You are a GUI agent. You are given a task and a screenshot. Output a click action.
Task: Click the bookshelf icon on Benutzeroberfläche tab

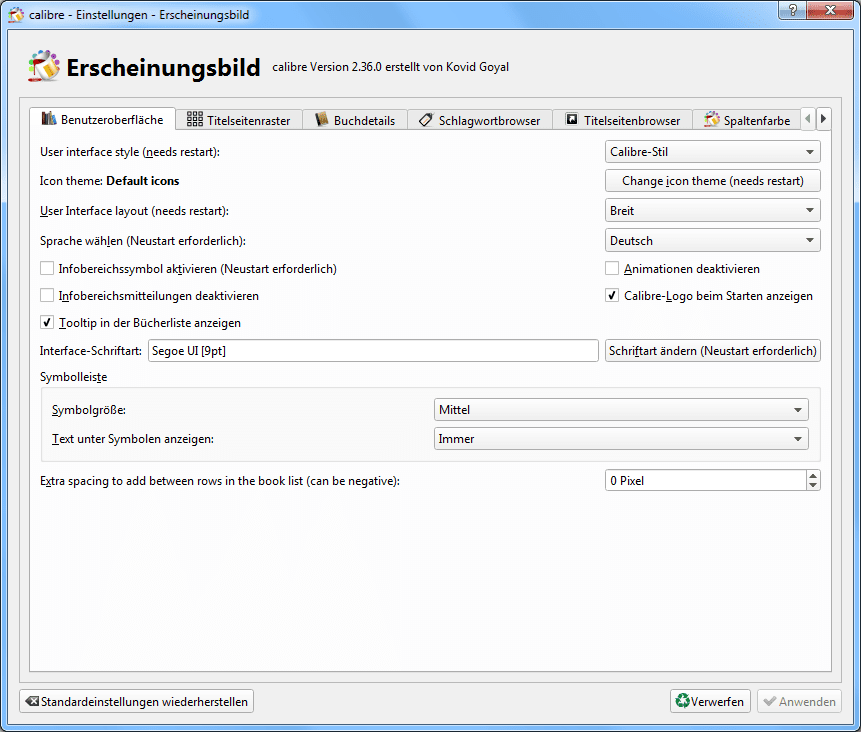tap(49, 119)
